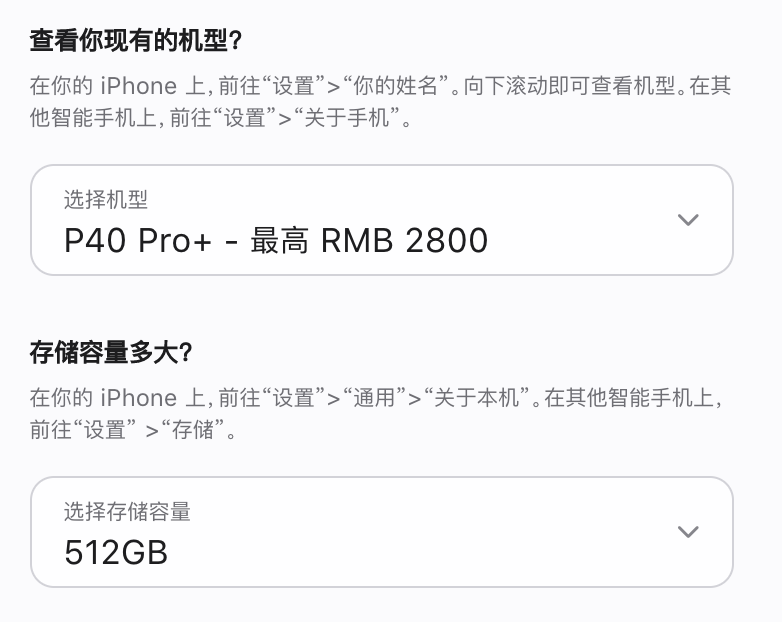Click the 设置 > 存储 instruction line
782x622 pixels.
133,429
